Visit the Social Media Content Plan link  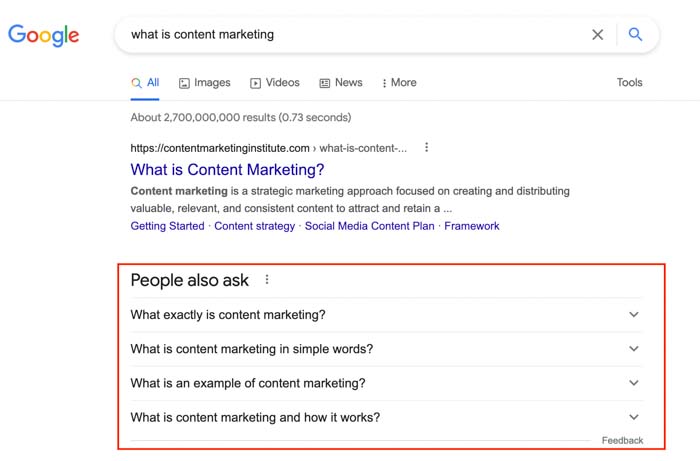pyautogui.click(x=370, y=226)
